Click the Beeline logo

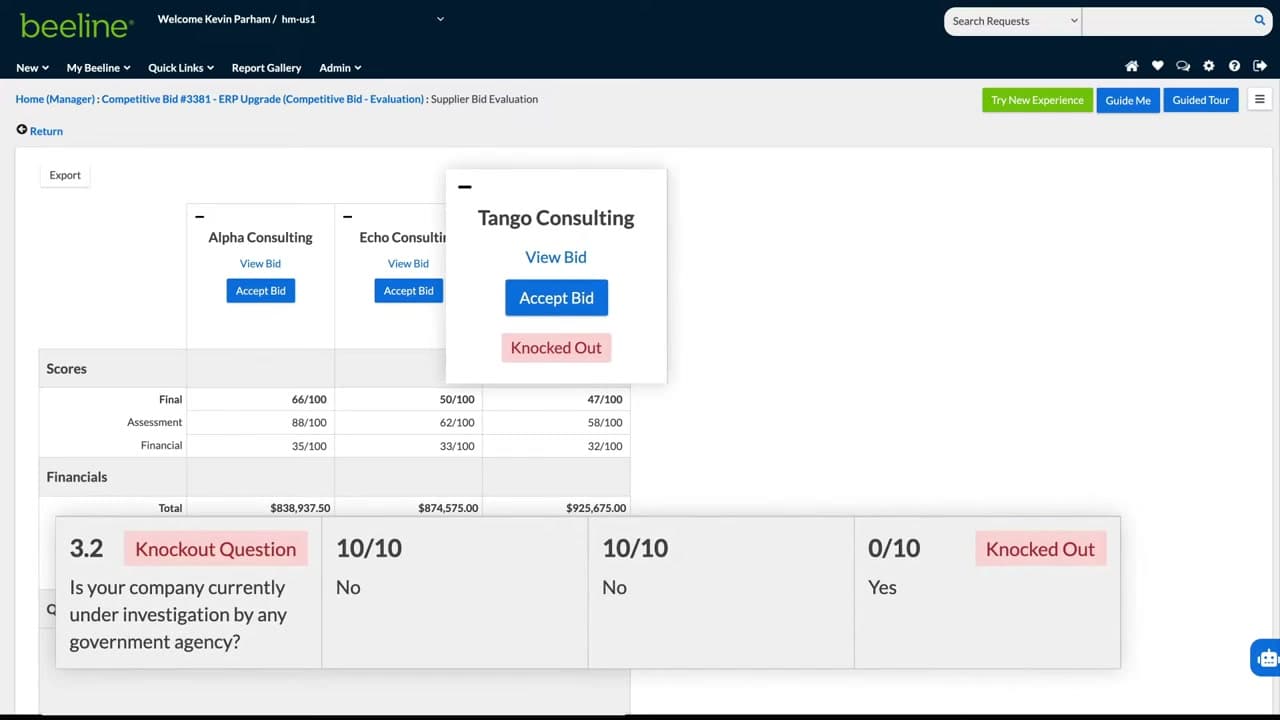click(76, 26)
